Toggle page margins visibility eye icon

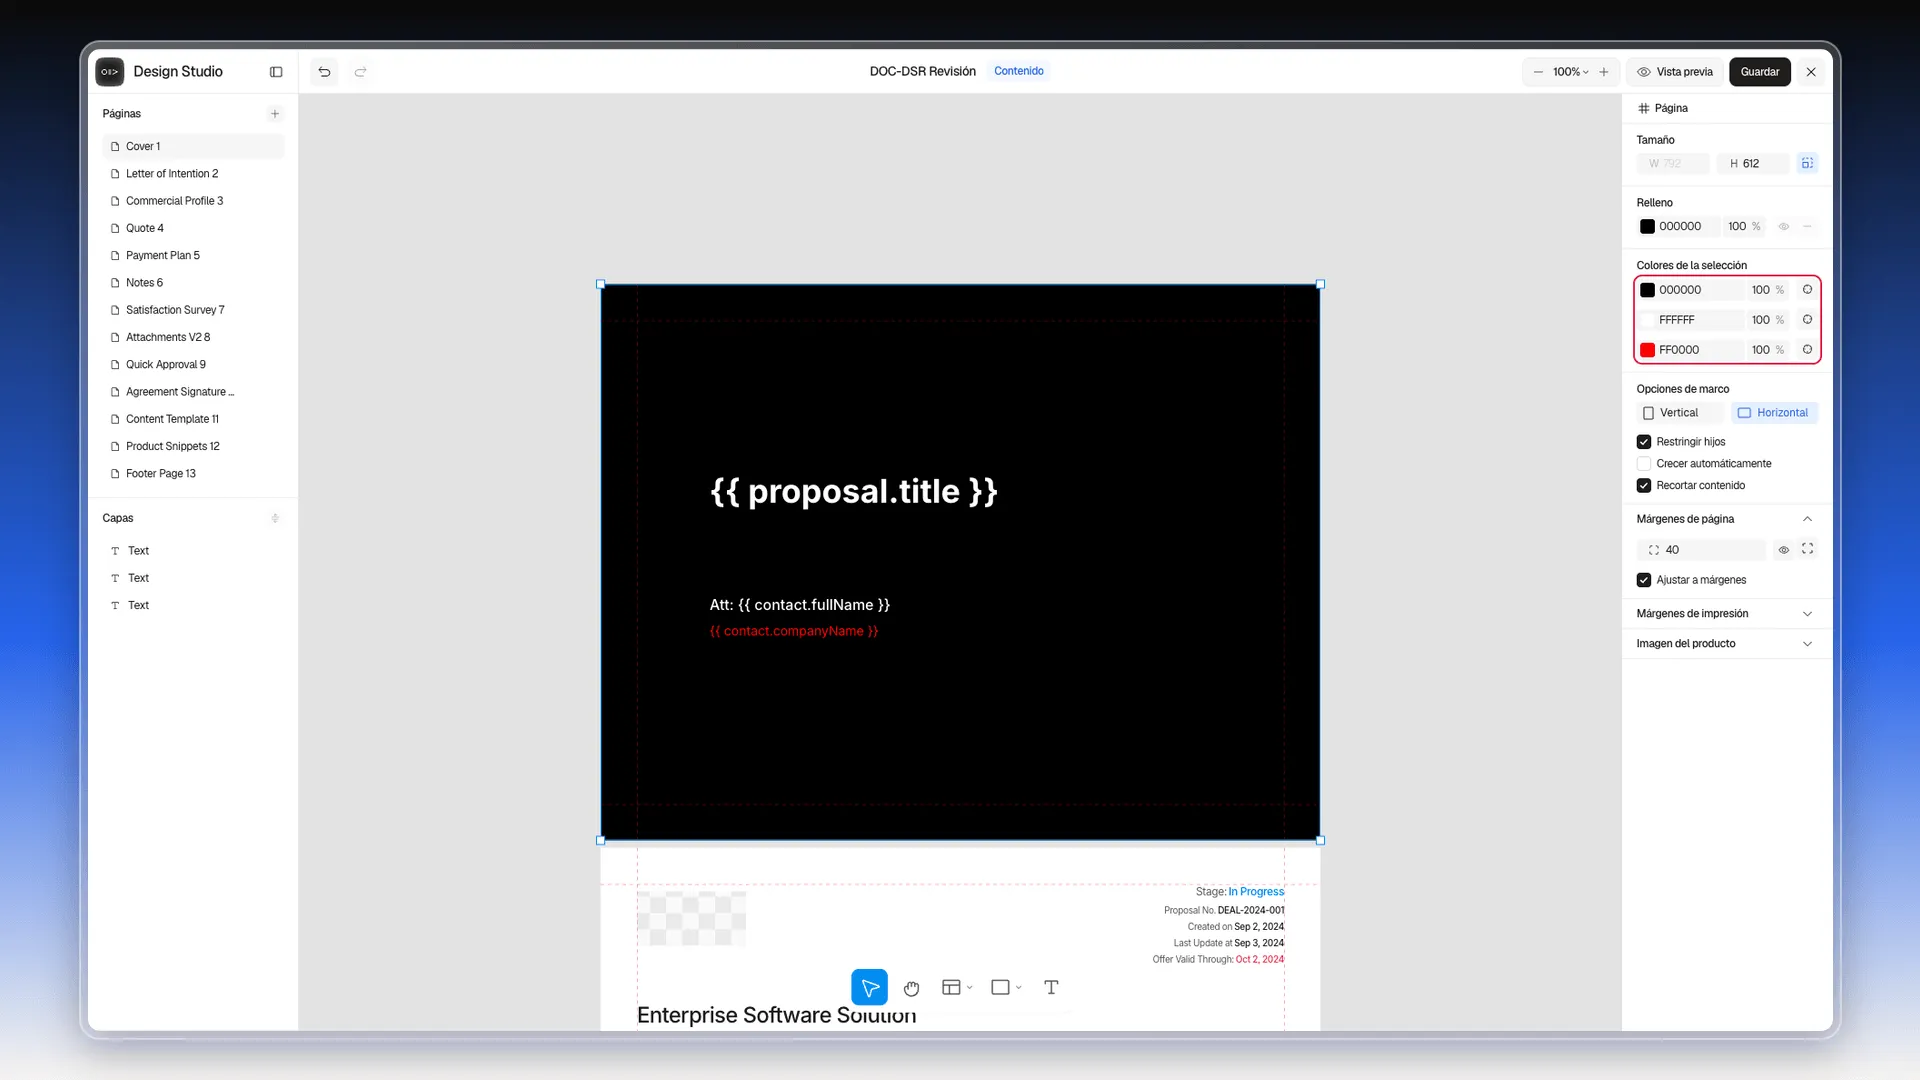point(1783,550)
